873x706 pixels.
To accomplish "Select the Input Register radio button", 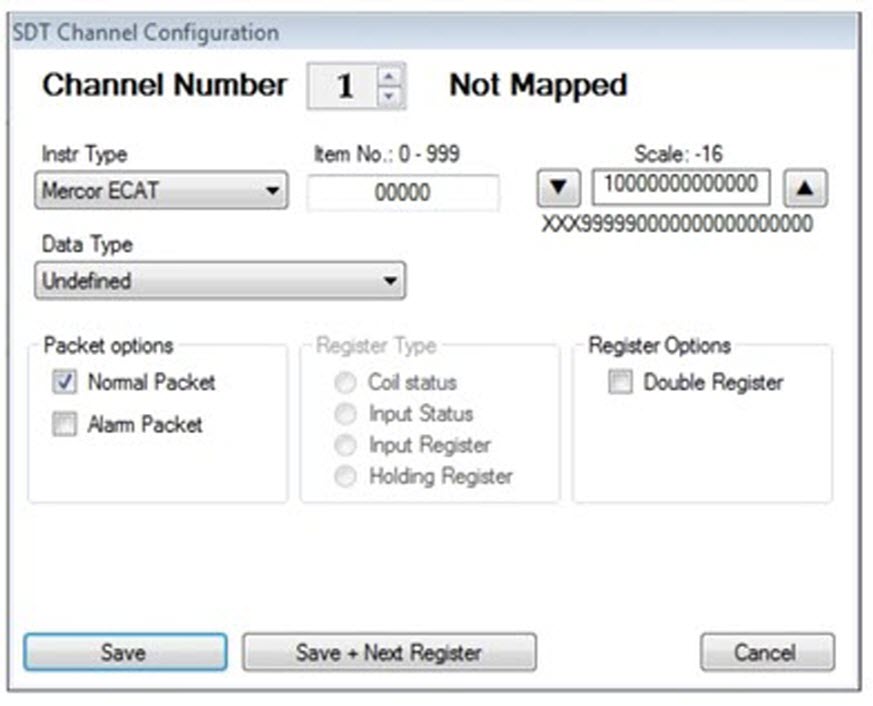I will coord(345,445).
